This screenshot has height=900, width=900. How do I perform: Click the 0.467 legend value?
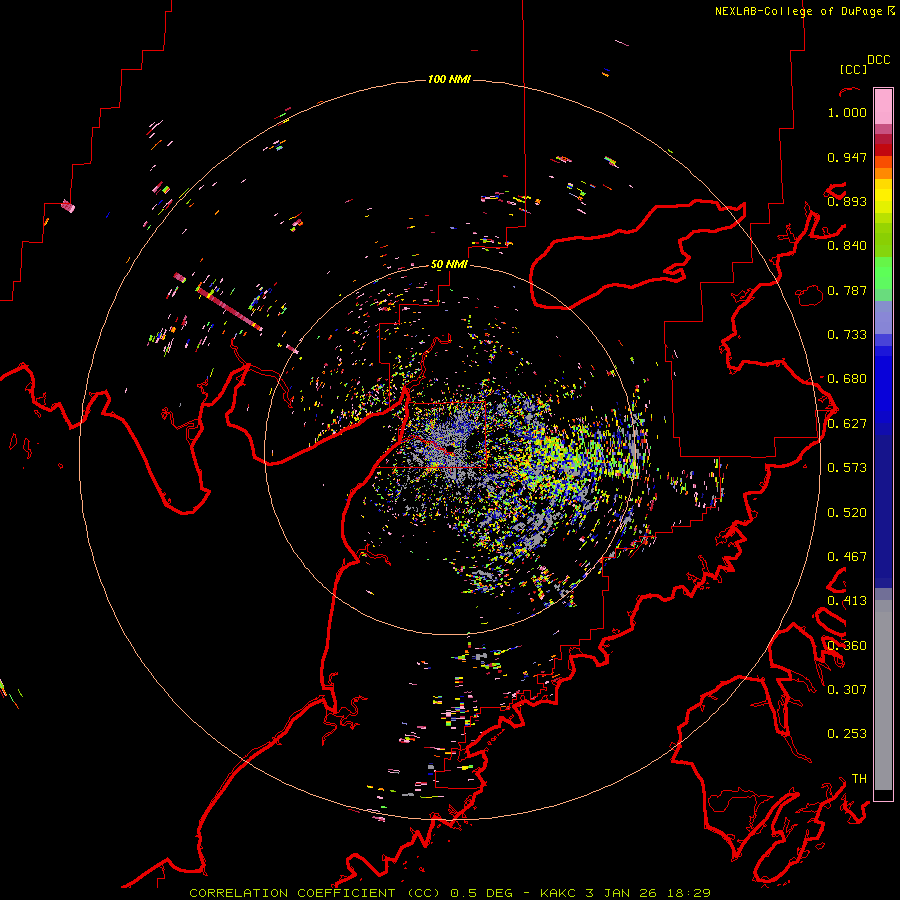click(847, 557)
